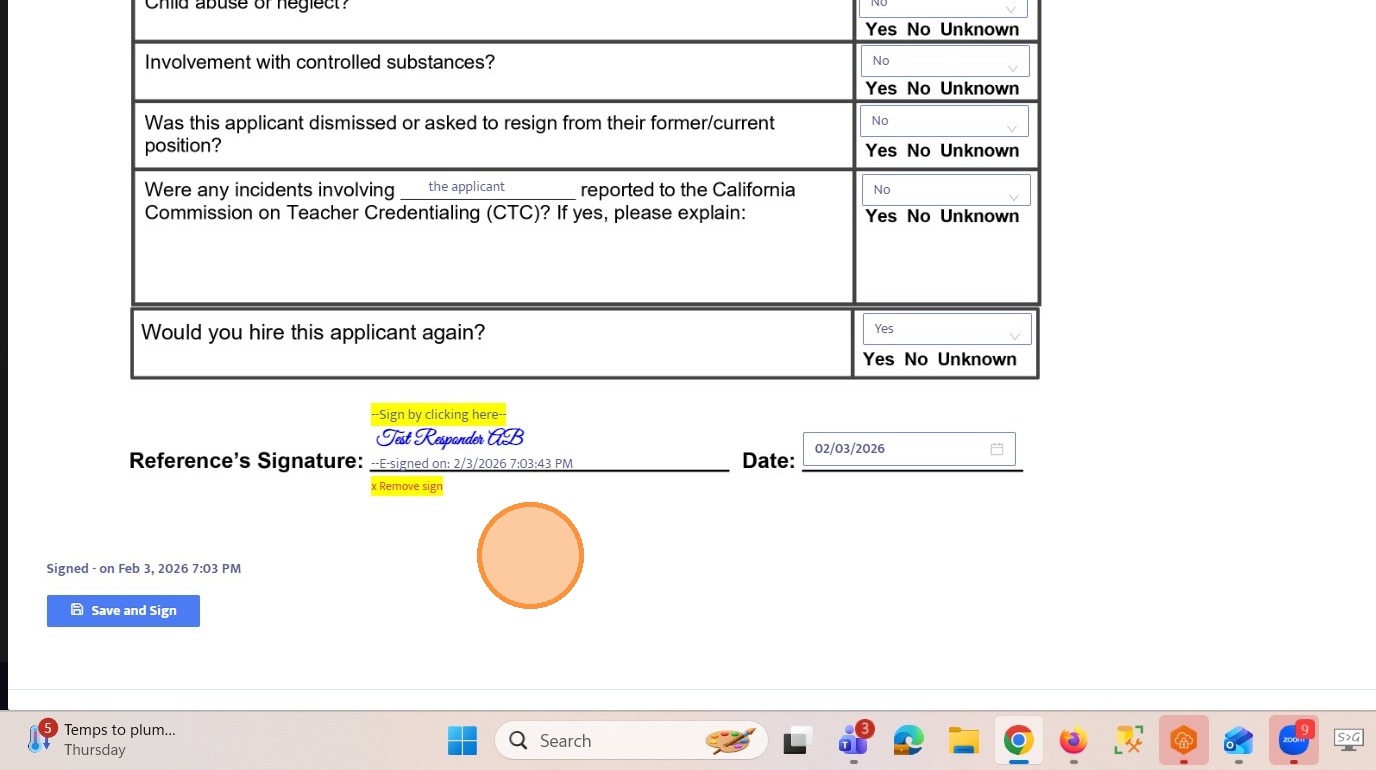Click the E-signed on 2/3/2026 timestamp text
1376x770 pixels.
coord(472,464)
